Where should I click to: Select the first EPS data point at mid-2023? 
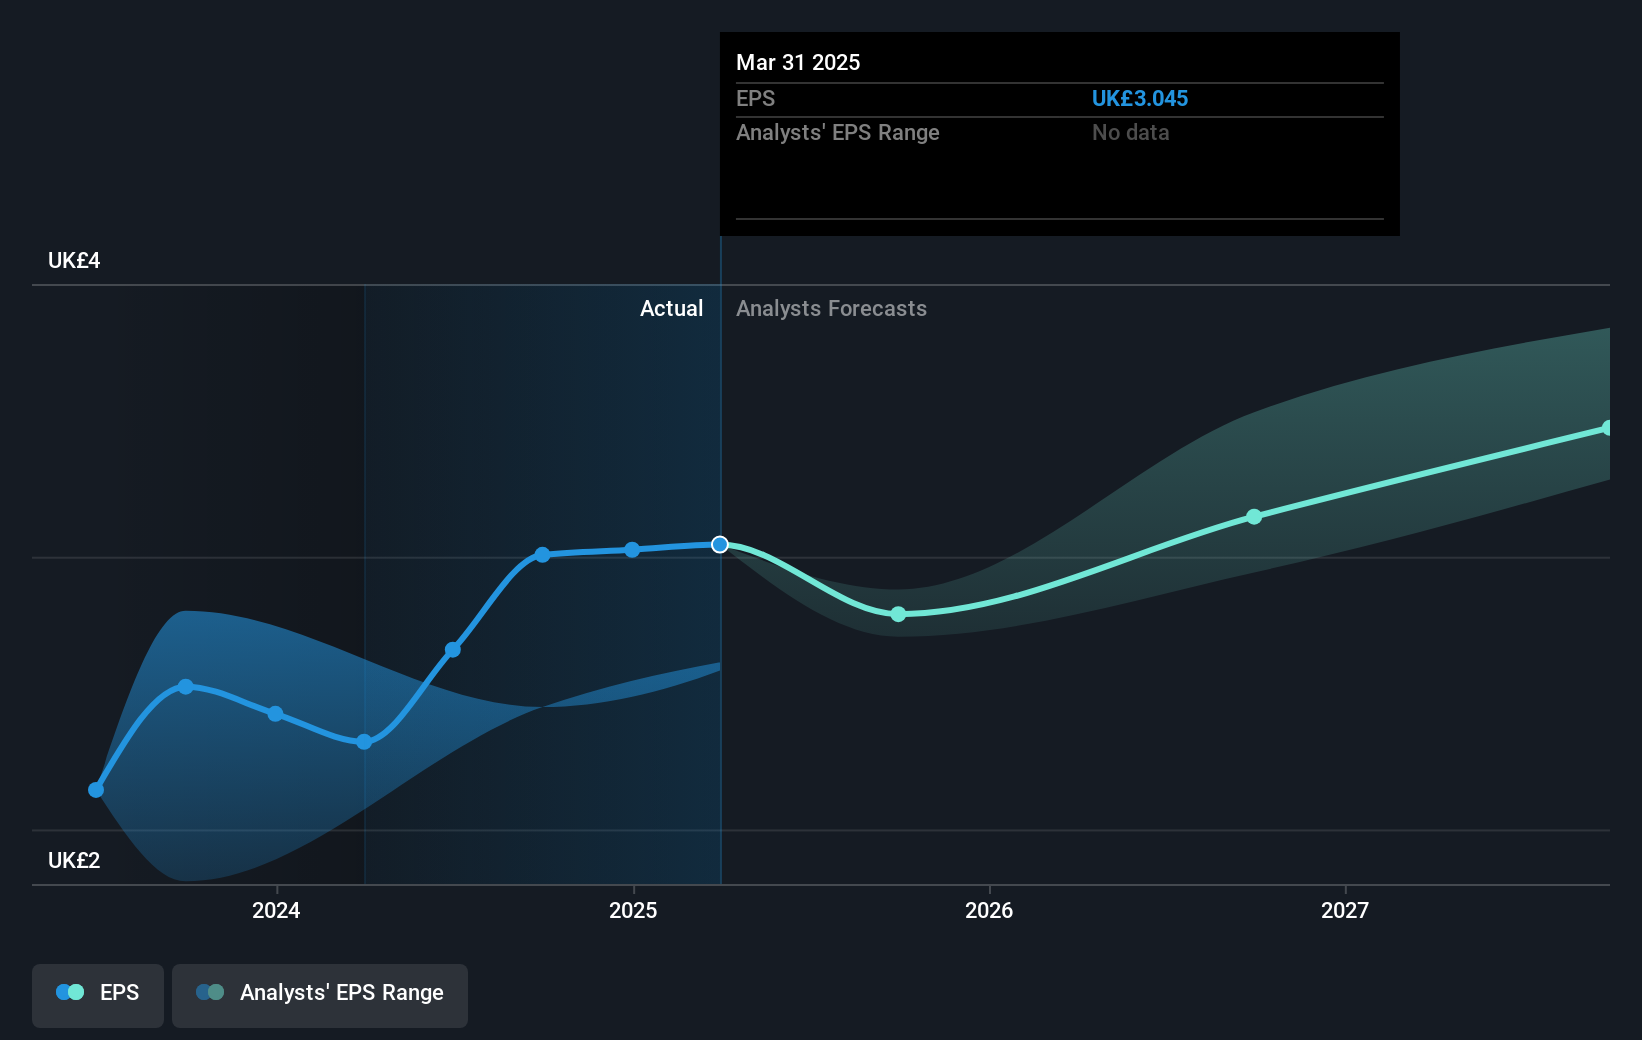[96, 790]
